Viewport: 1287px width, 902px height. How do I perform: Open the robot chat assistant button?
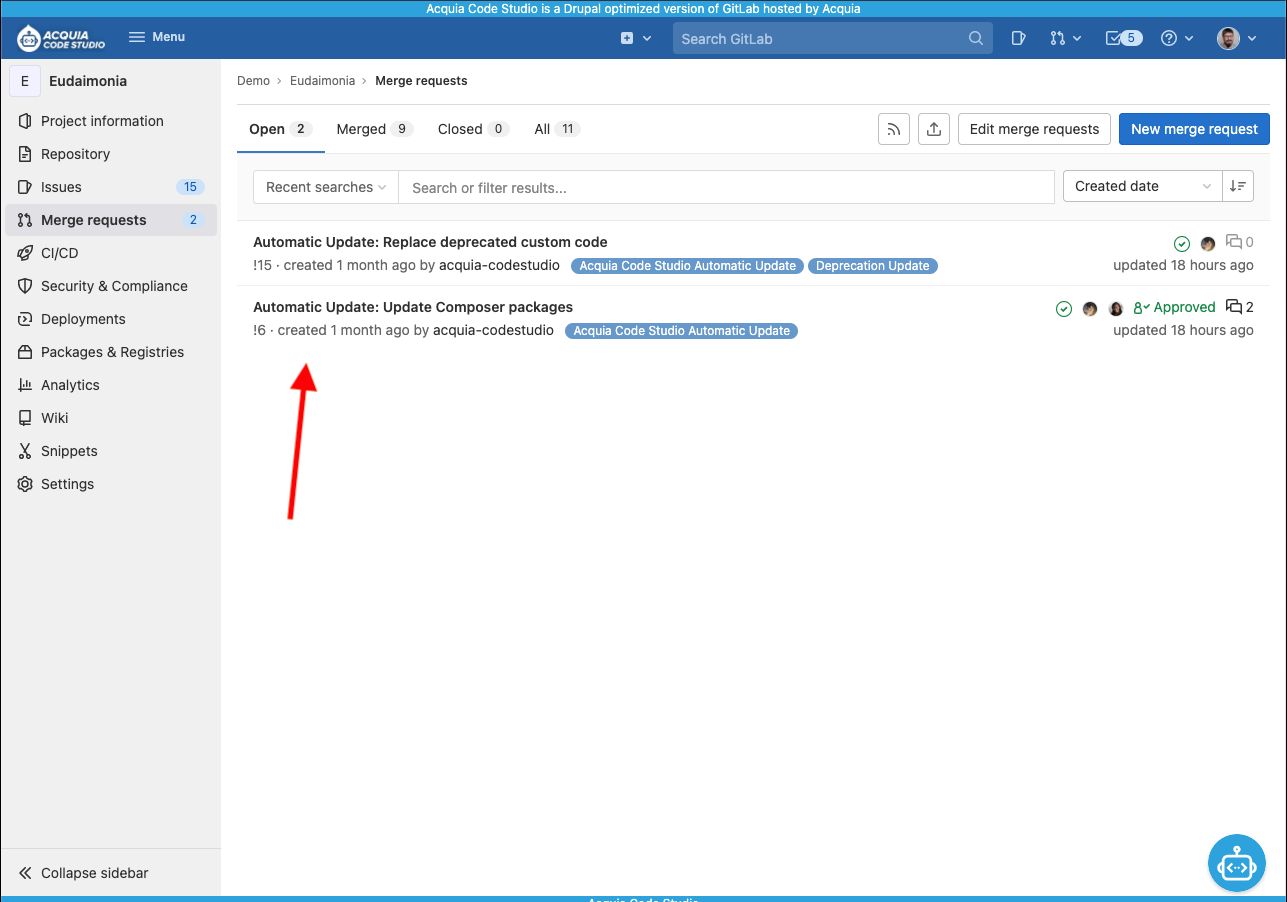point(1237,862)
